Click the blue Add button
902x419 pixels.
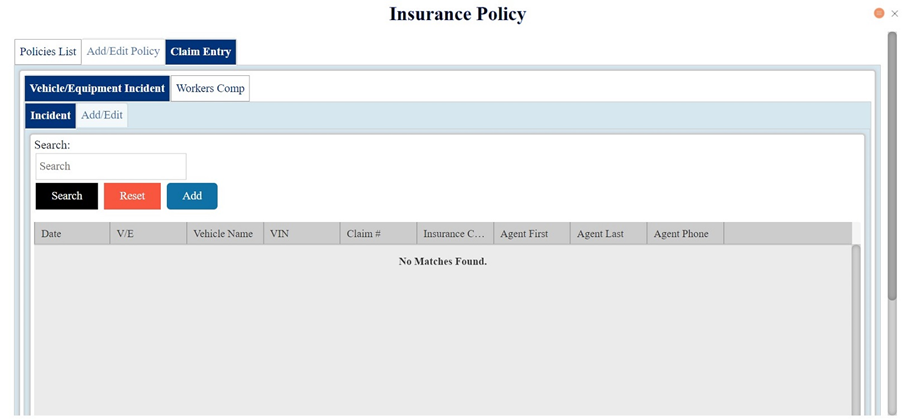[x=192, y=196]
